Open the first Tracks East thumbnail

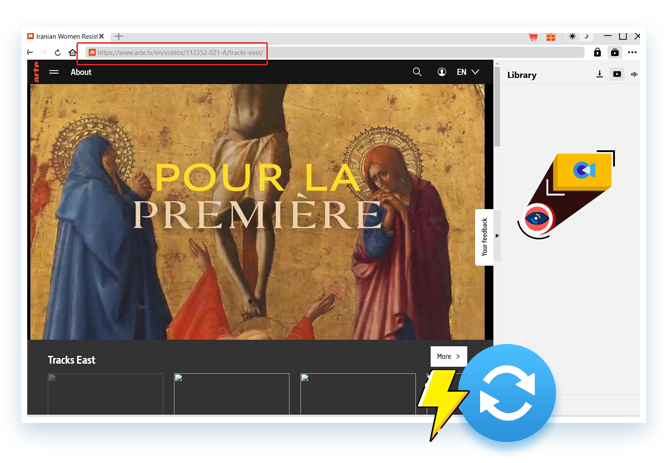(105, 394)
